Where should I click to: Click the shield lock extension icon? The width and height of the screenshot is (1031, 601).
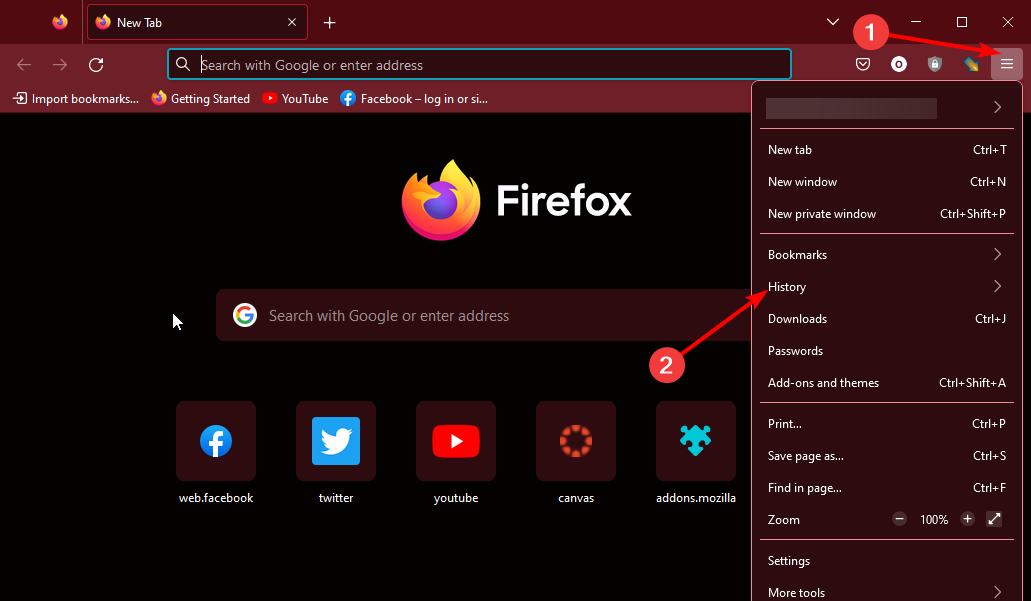934,64
